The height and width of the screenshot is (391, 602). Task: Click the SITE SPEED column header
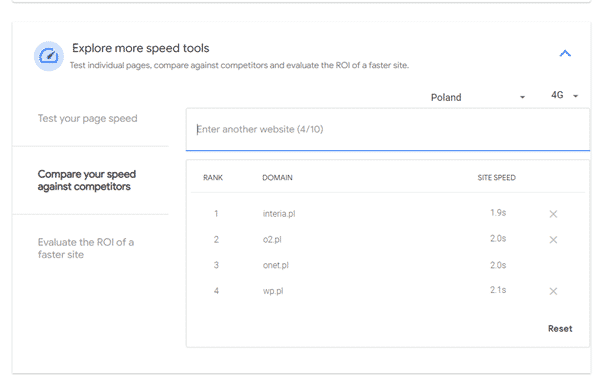496,177
